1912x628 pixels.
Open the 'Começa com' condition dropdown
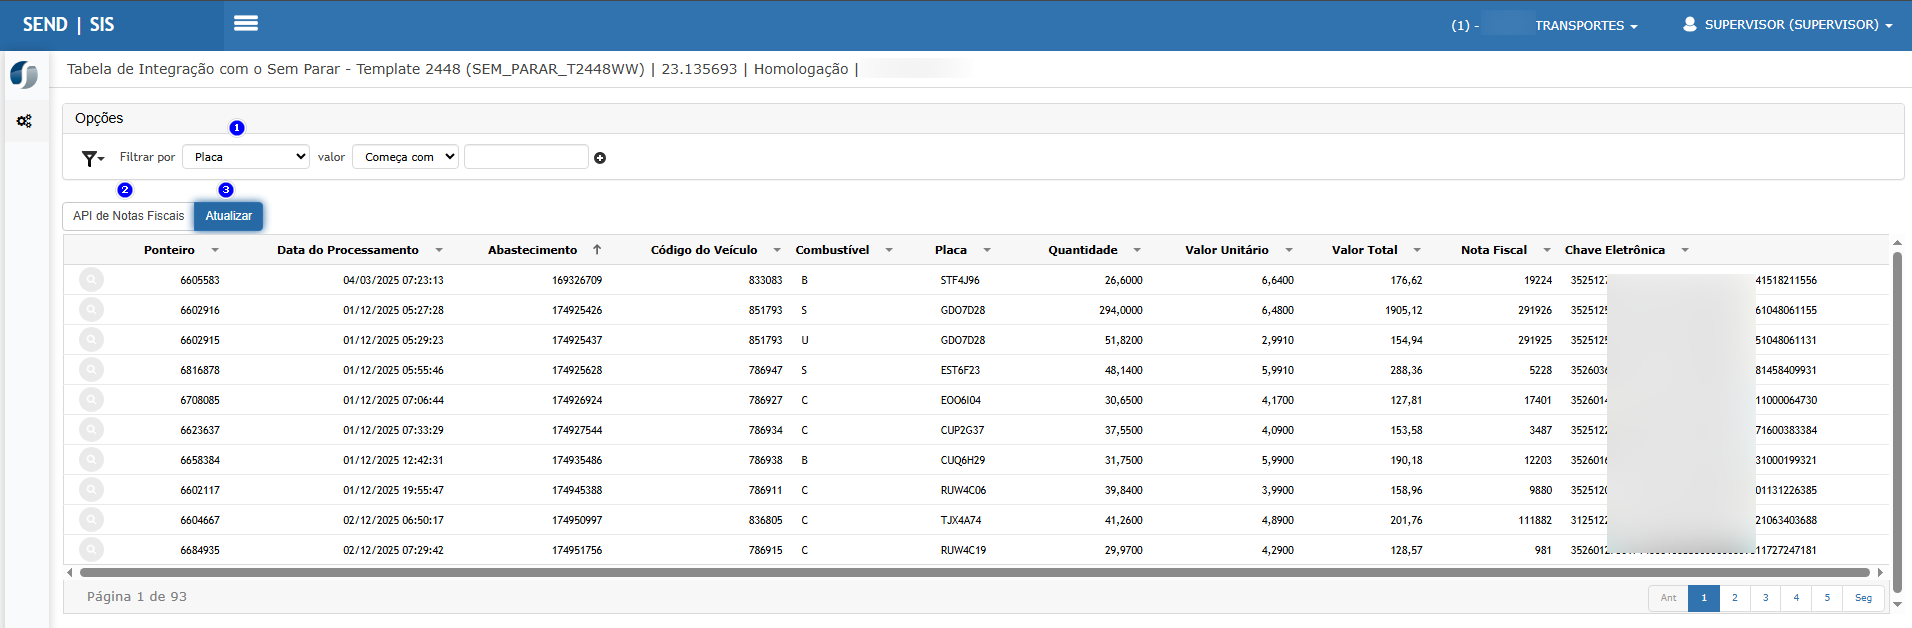pyautogui.click(x=405, y=157)
